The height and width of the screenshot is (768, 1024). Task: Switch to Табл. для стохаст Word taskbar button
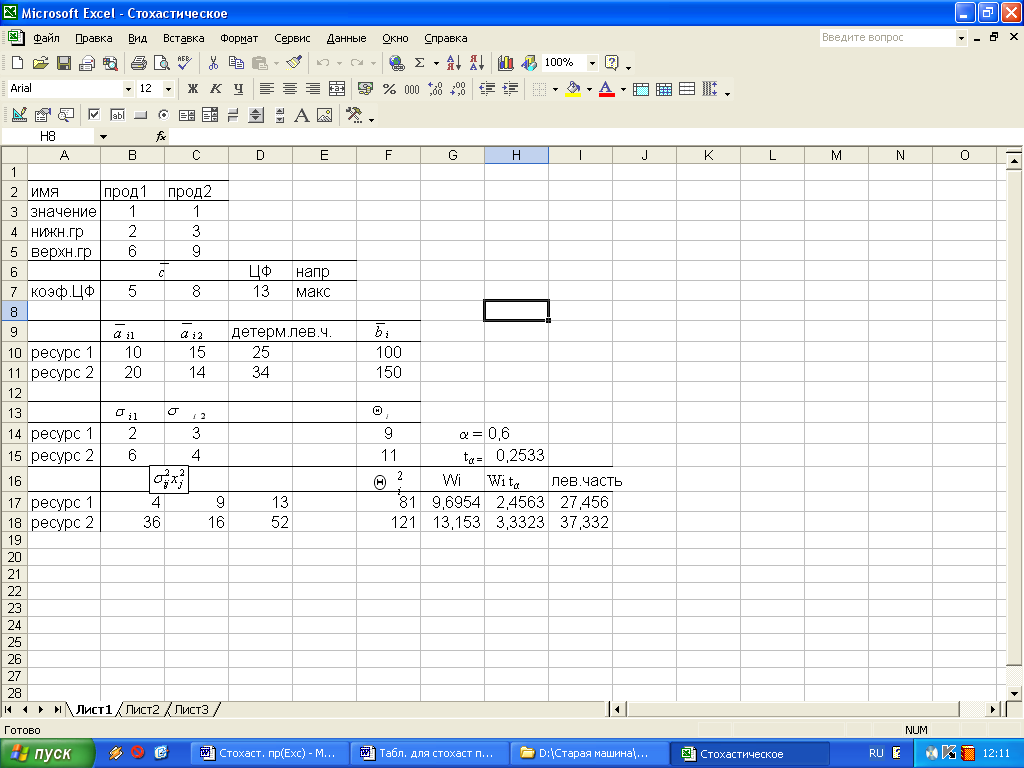tap(429, 753)
